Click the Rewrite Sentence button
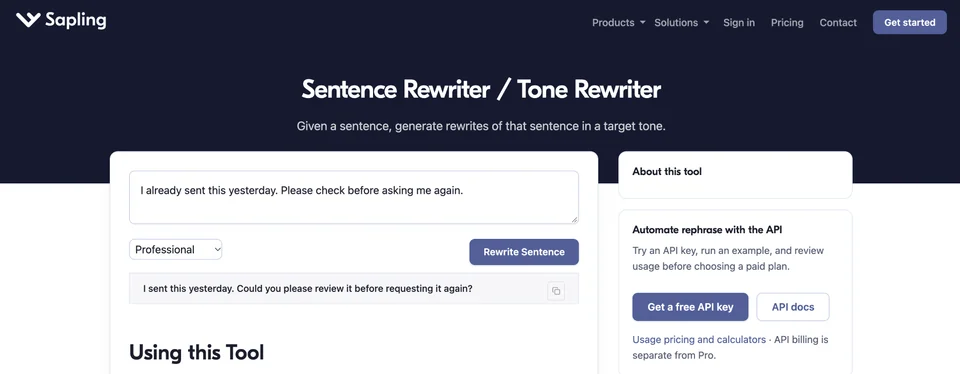This screenshot has height=374, width=960. click(524, 252)
